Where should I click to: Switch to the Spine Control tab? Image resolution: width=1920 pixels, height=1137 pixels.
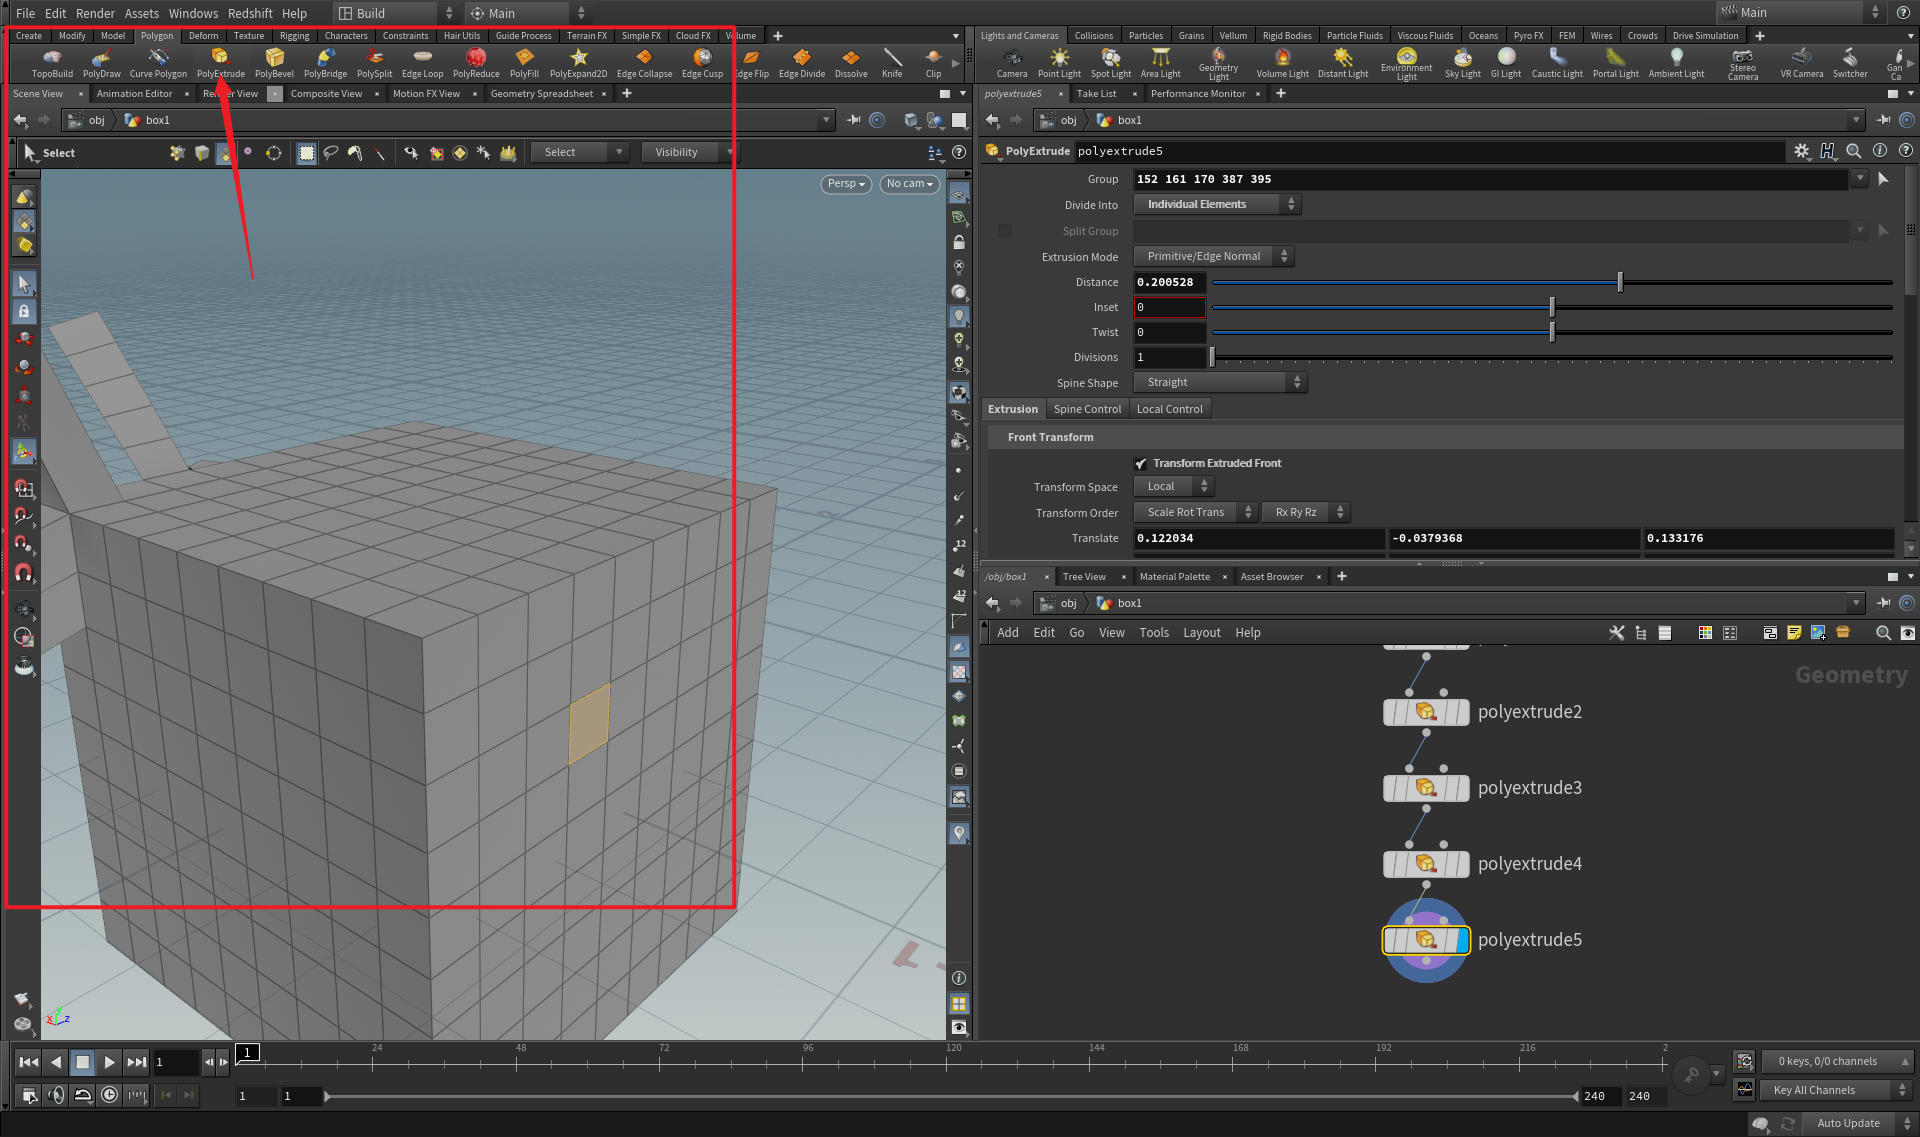pyautogui.click(x=1087, y=408)
